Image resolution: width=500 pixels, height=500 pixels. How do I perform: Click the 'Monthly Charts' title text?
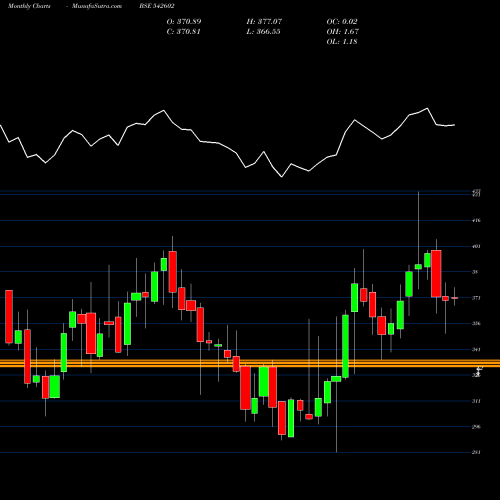point(29,6)
